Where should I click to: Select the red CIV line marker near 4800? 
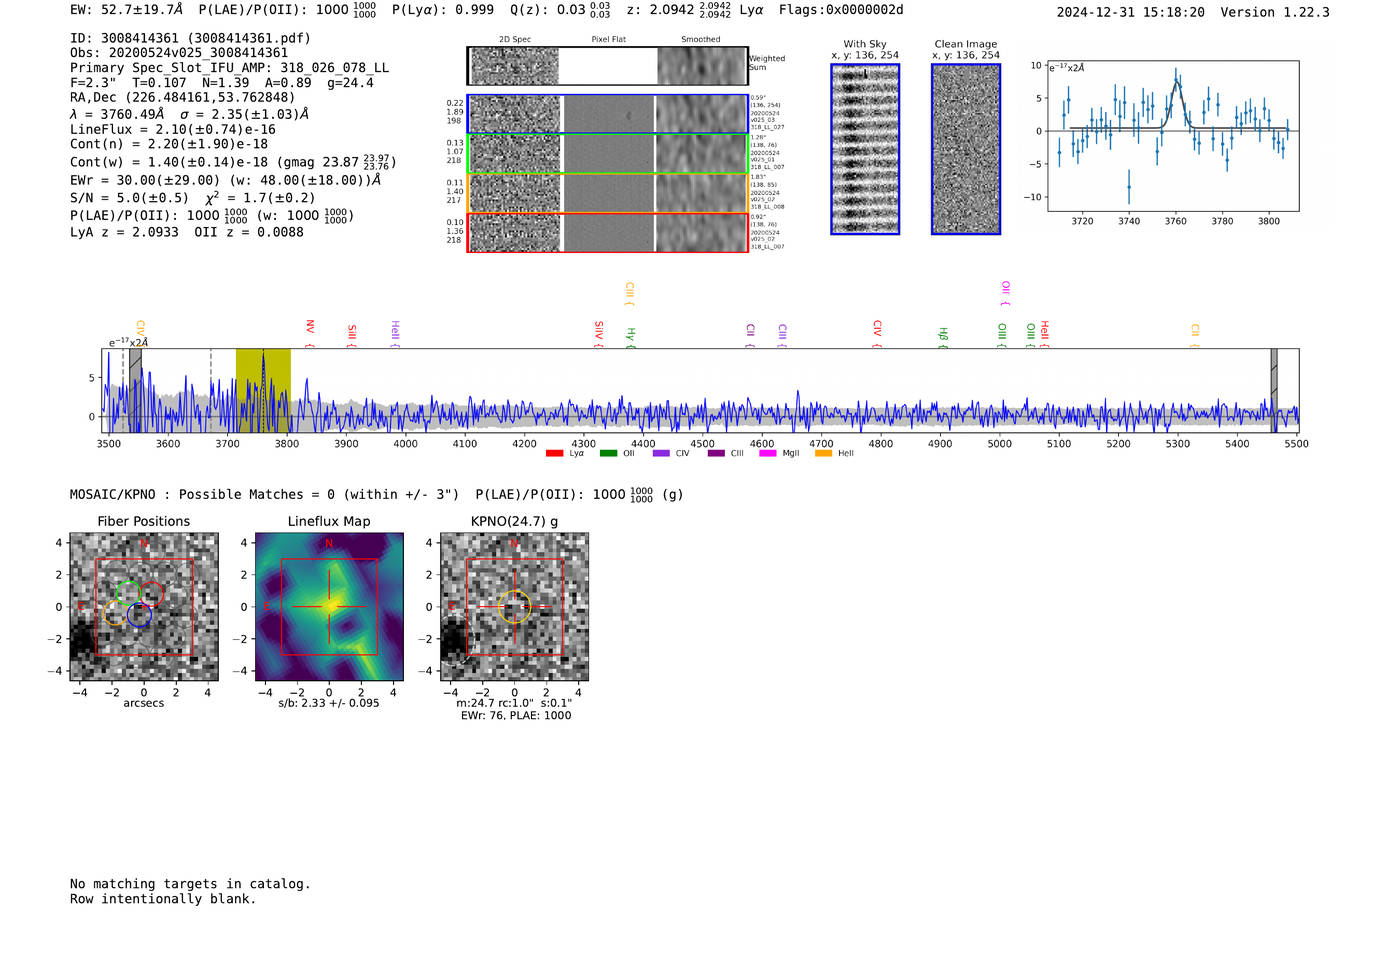877,334
